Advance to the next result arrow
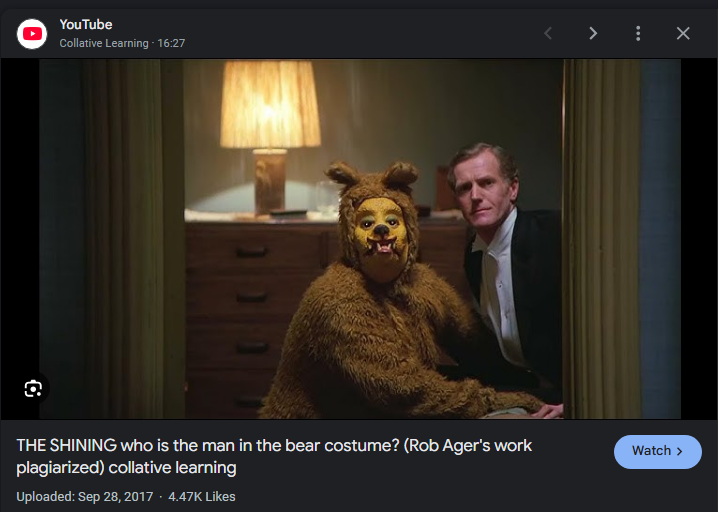Screen dimensions: 718x512 pyautogui.click(x=593, y=34)
